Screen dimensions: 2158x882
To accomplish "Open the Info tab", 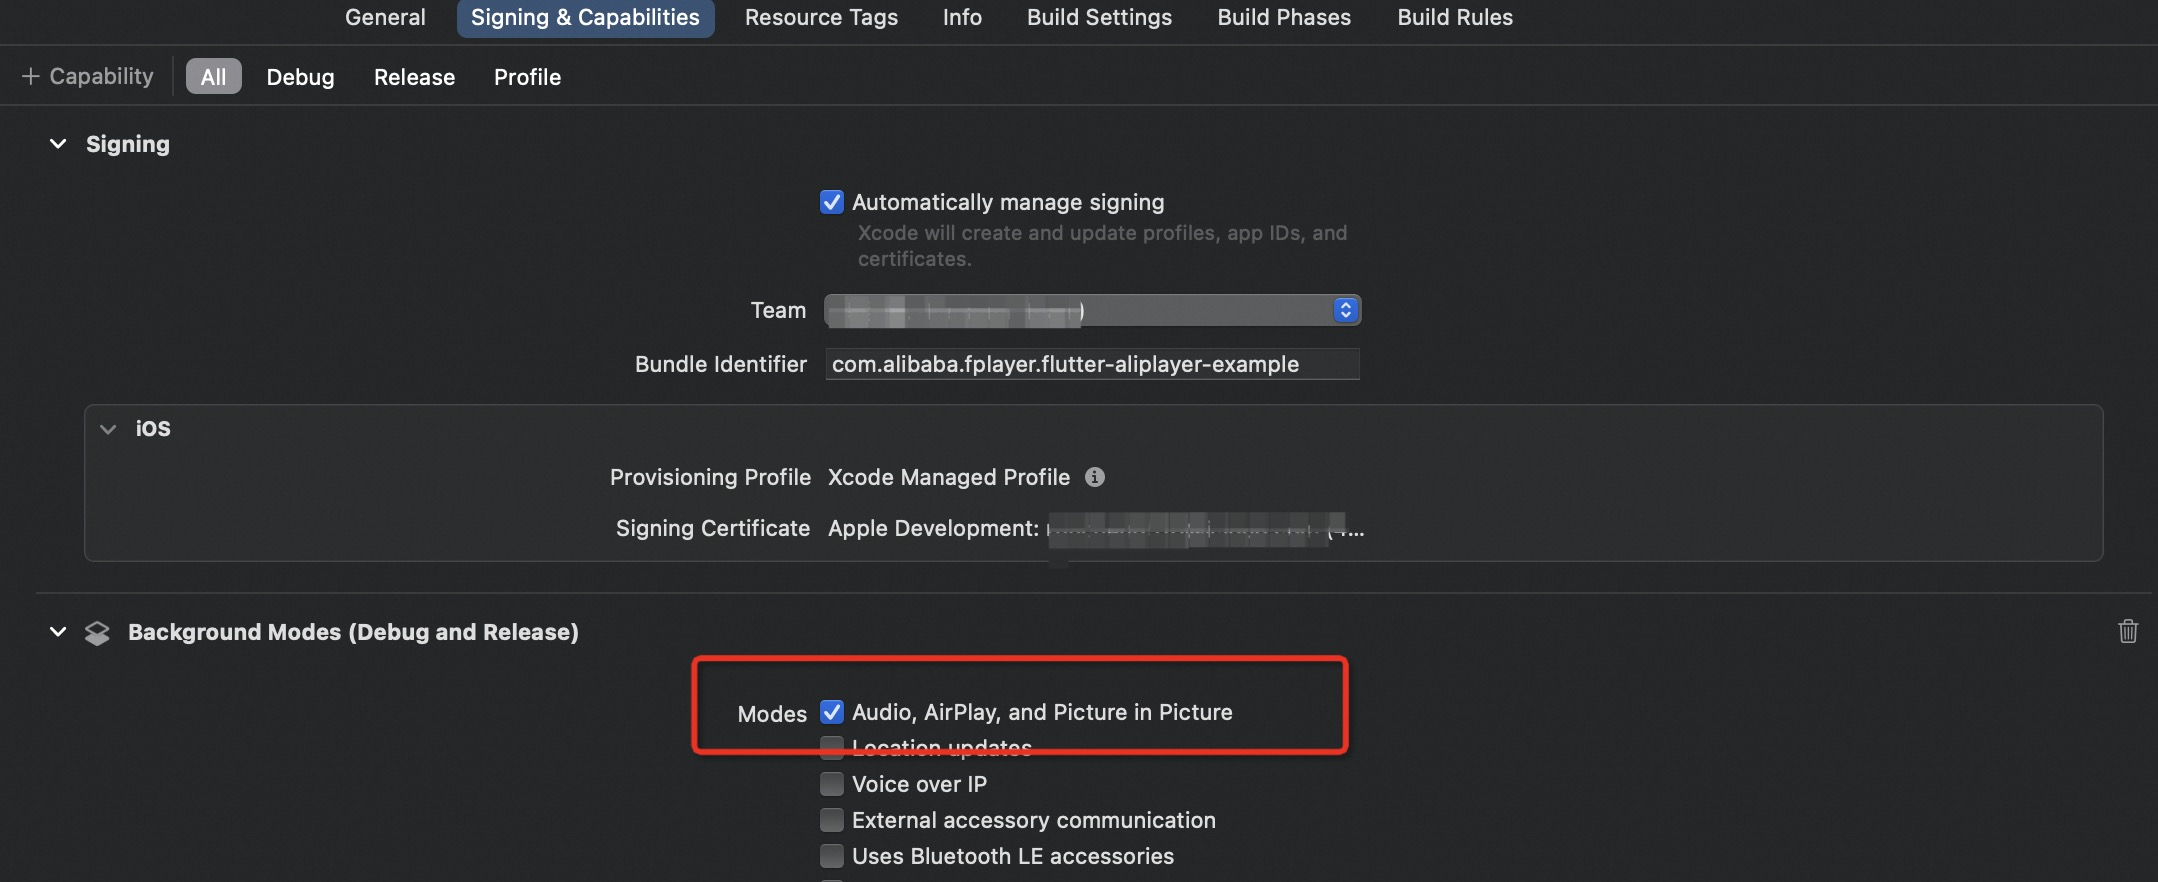I will pyautogui.click(x=962, y=18).
